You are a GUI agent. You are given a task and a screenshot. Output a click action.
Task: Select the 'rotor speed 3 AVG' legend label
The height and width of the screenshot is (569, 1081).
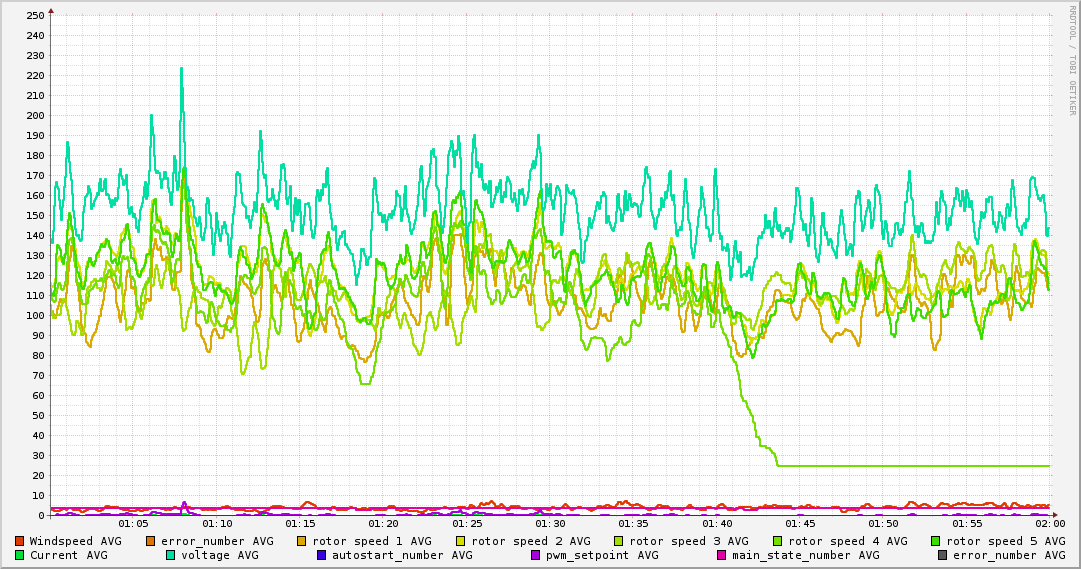[x=689, y=541]
